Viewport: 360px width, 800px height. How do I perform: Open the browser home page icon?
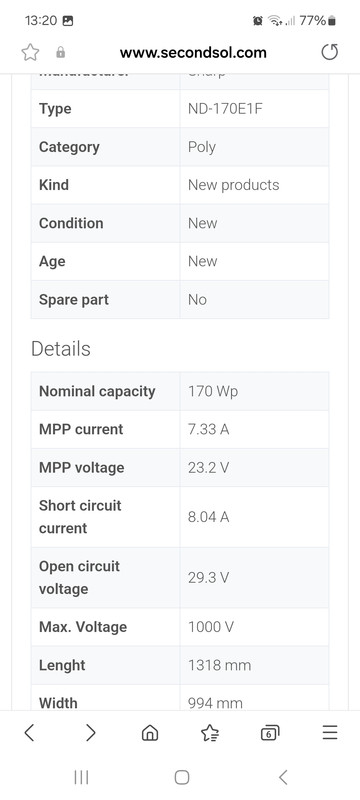(150, 733)
